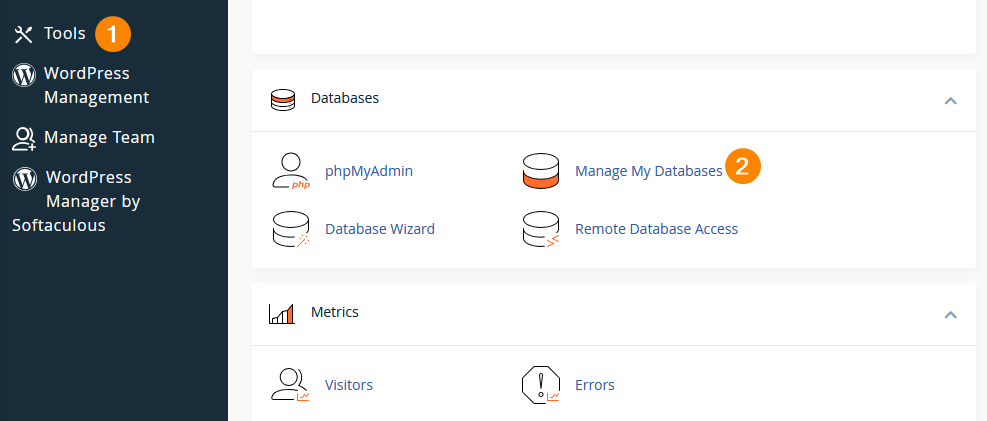Open WordPress Management sidebar item
The height and width of the screenshot is (421, 987).
tap(96, 86)
